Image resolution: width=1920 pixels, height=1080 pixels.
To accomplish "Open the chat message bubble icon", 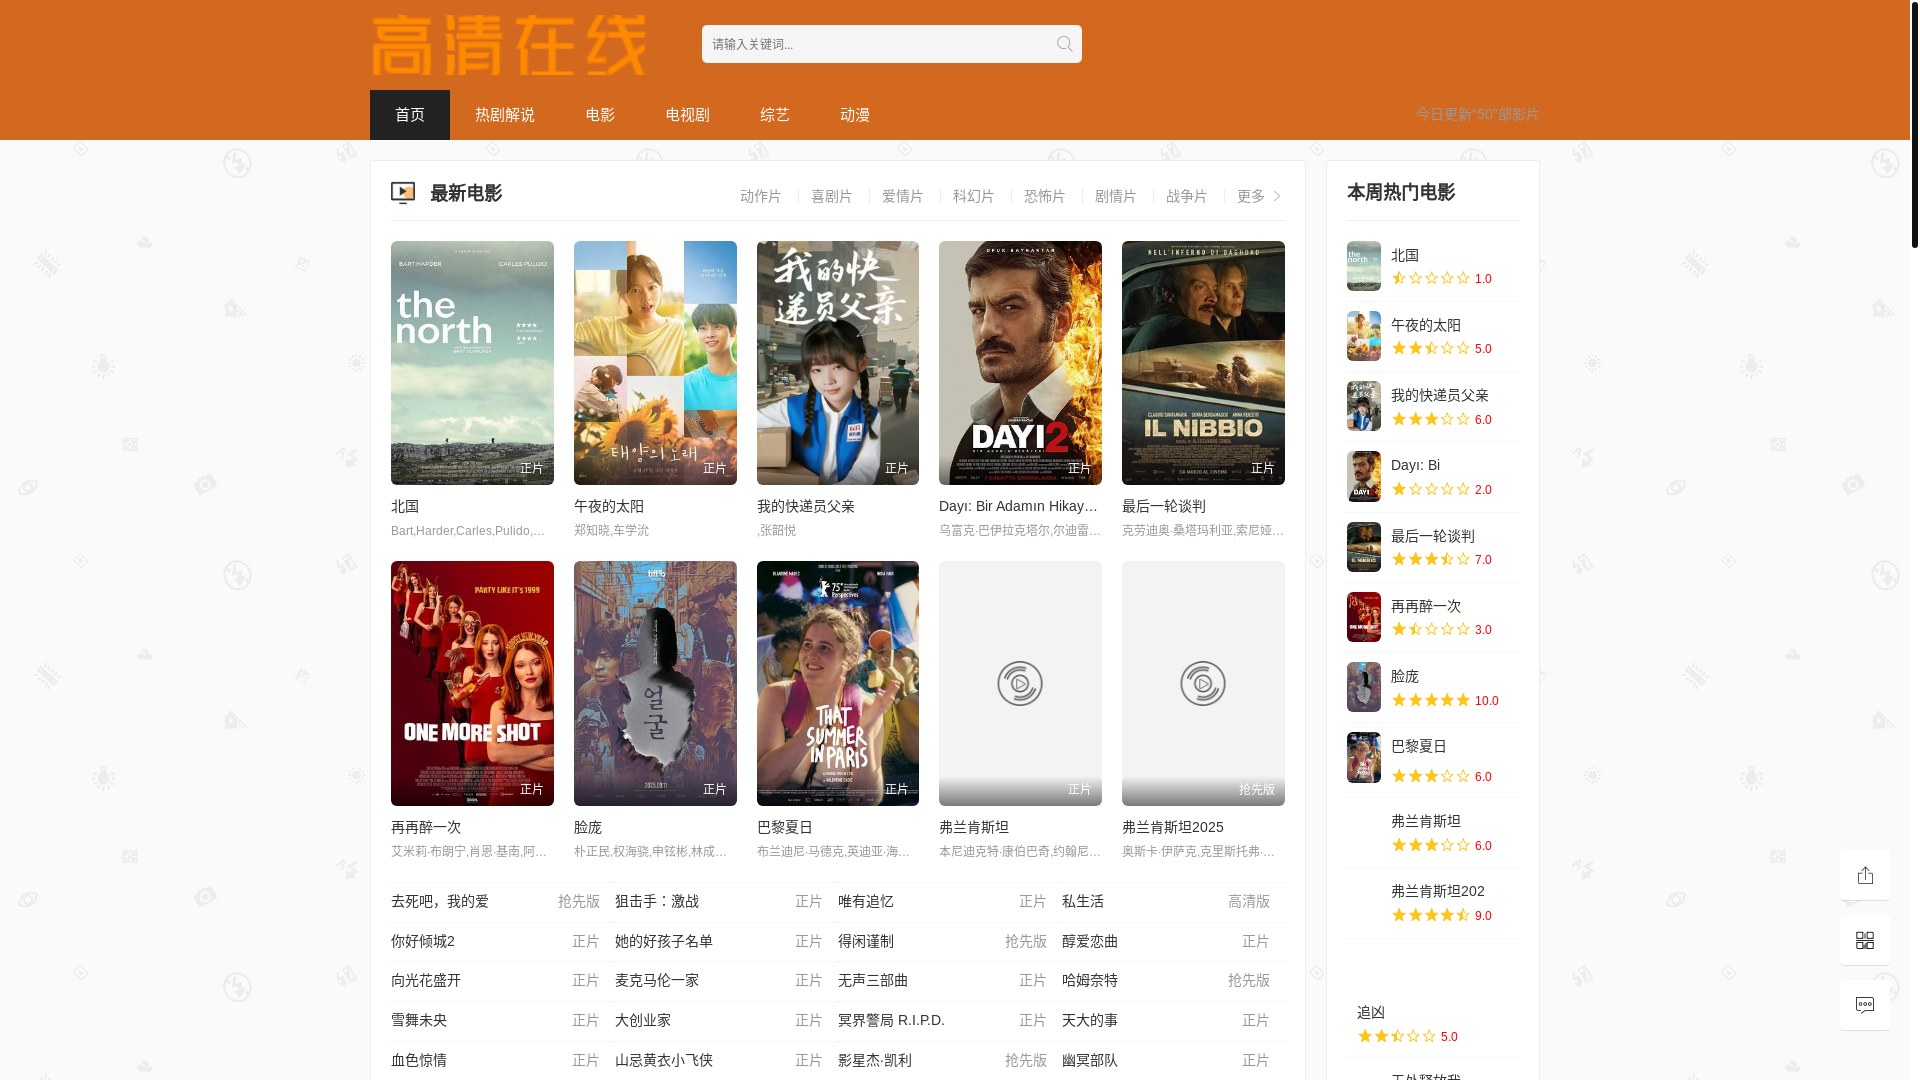I will (1864, 1005).
